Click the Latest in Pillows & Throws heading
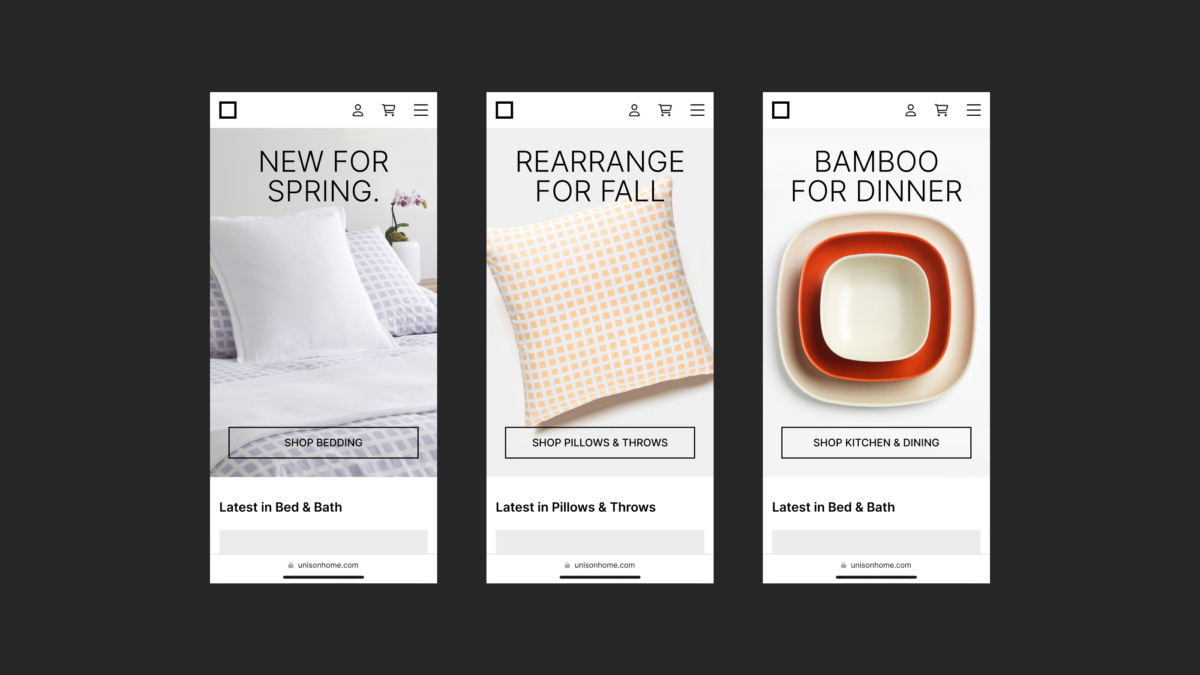This screenshot has width=1200, height=675. pyautogui.click(x=576, y=507)
